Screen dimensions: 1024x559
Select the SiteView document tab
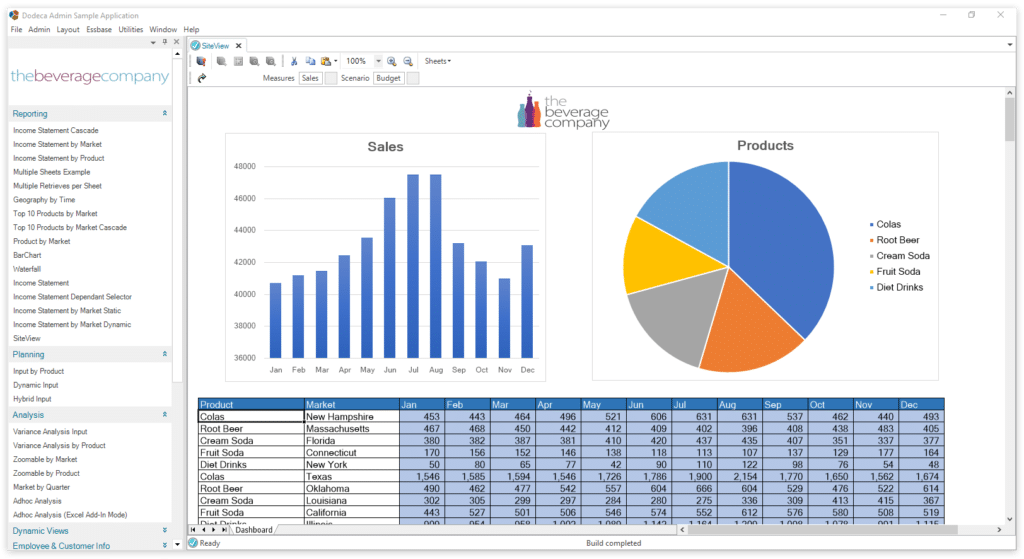coord(215,46)
